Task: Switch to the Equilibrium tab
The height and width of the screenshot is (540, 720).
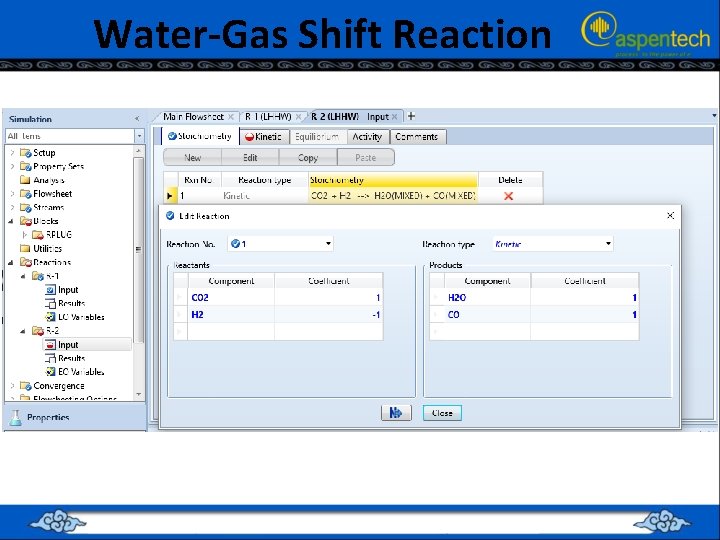Action: 317,137
